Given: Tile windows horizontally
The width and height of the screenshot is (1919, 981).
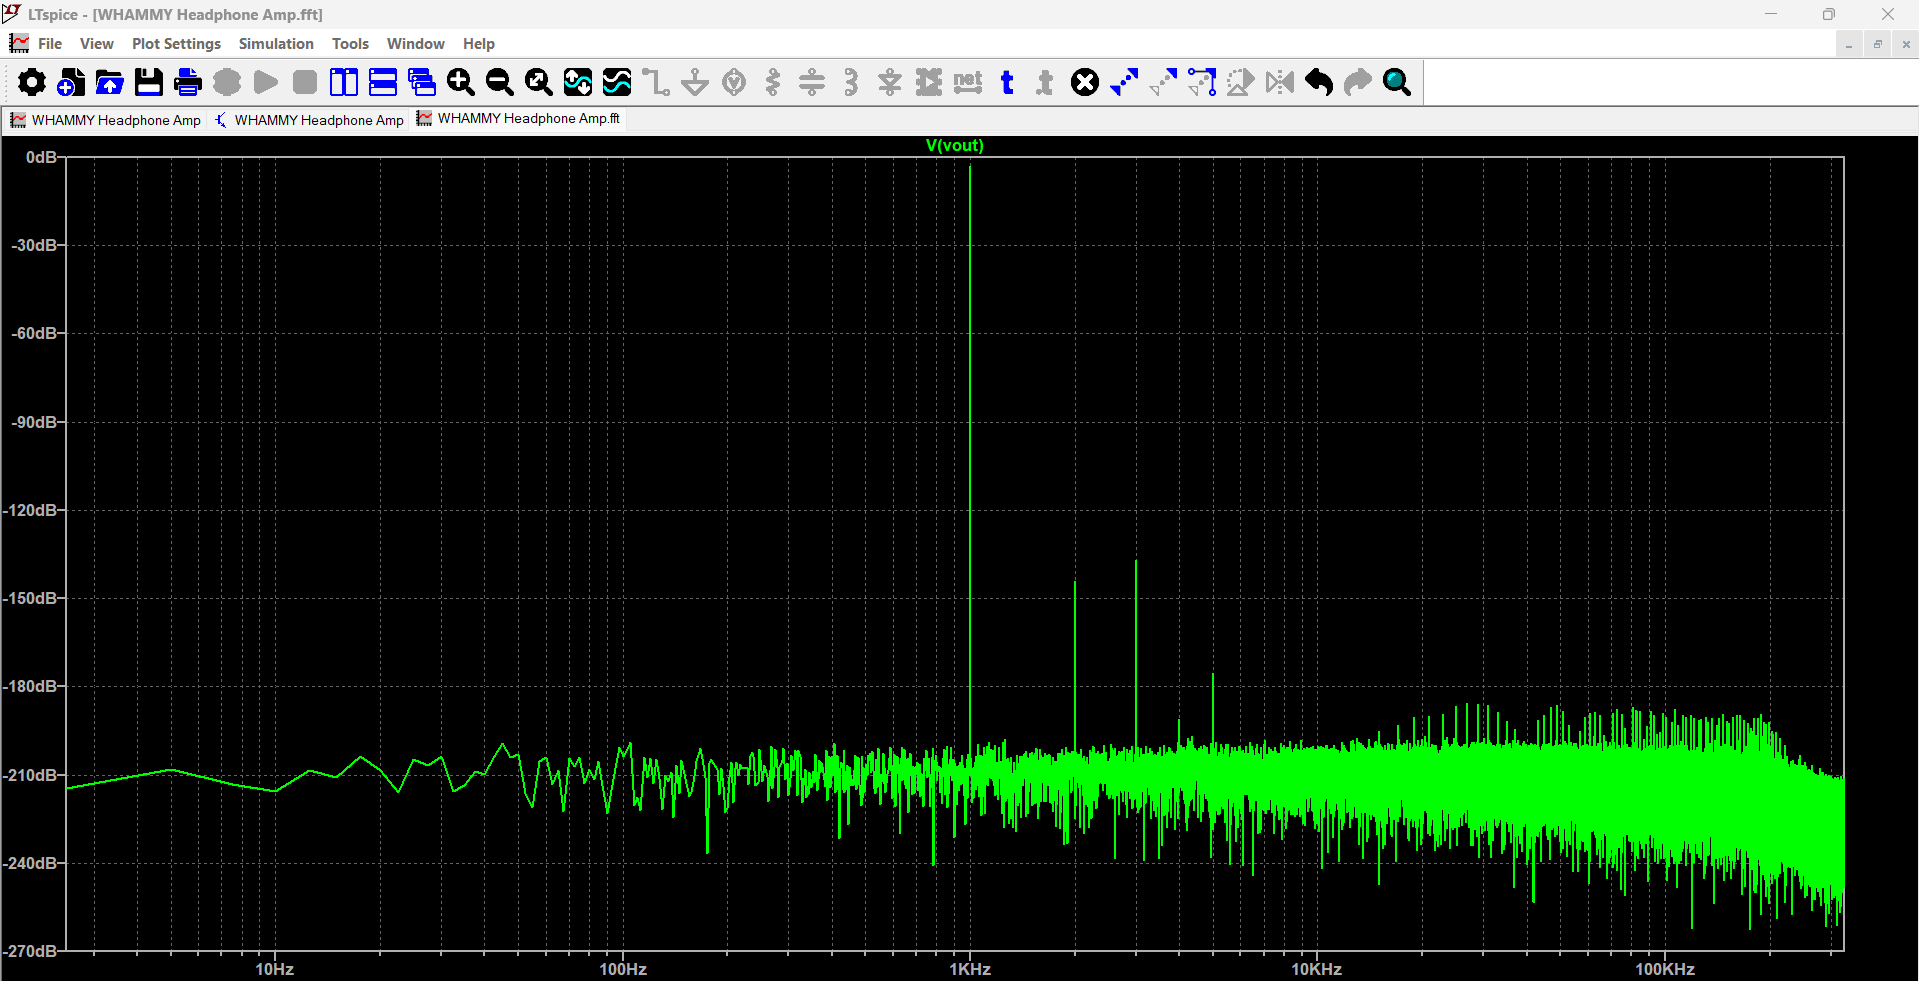Looking at the screenshot, I should click(383, 82).
